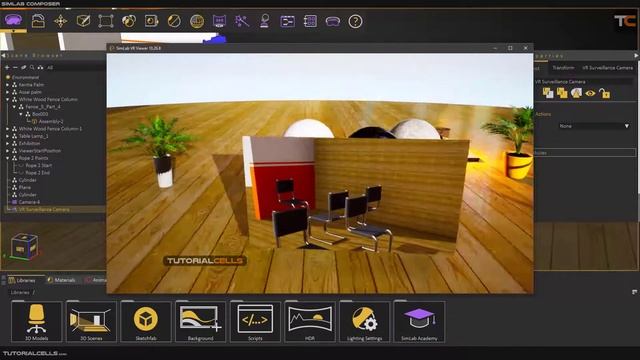Click the first yellow copy icon in Properties
The height and width of the screenshot is (360, 640).
548,93
